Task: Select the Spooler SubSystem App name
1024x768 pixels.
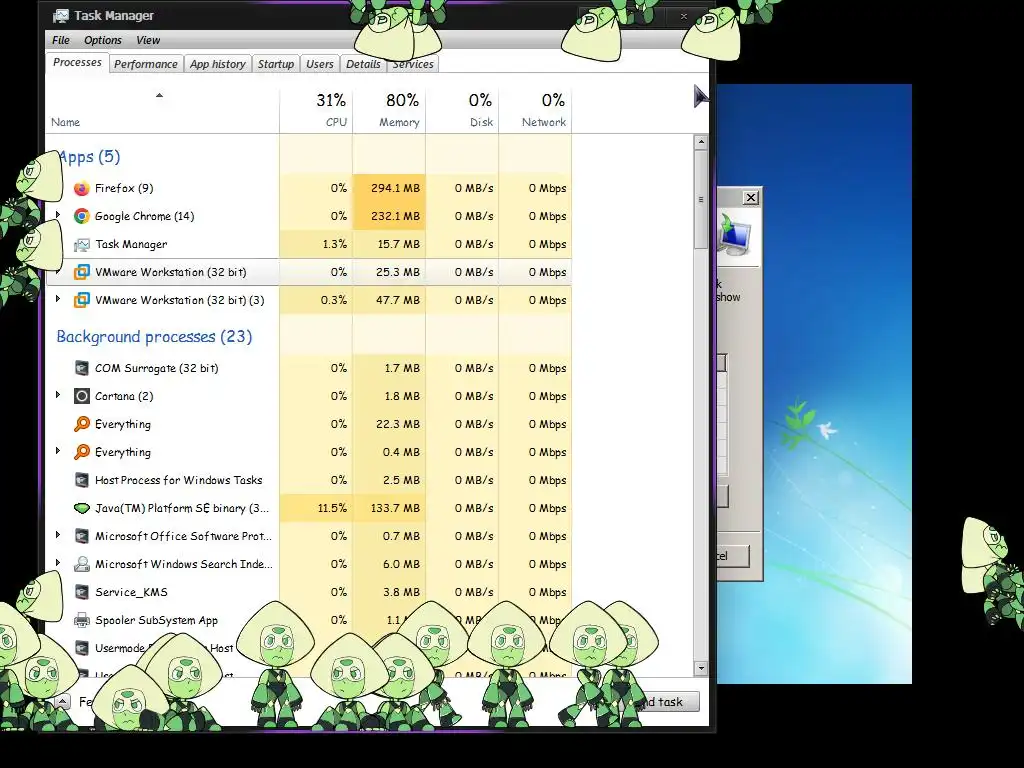Action: coord(156,620)
